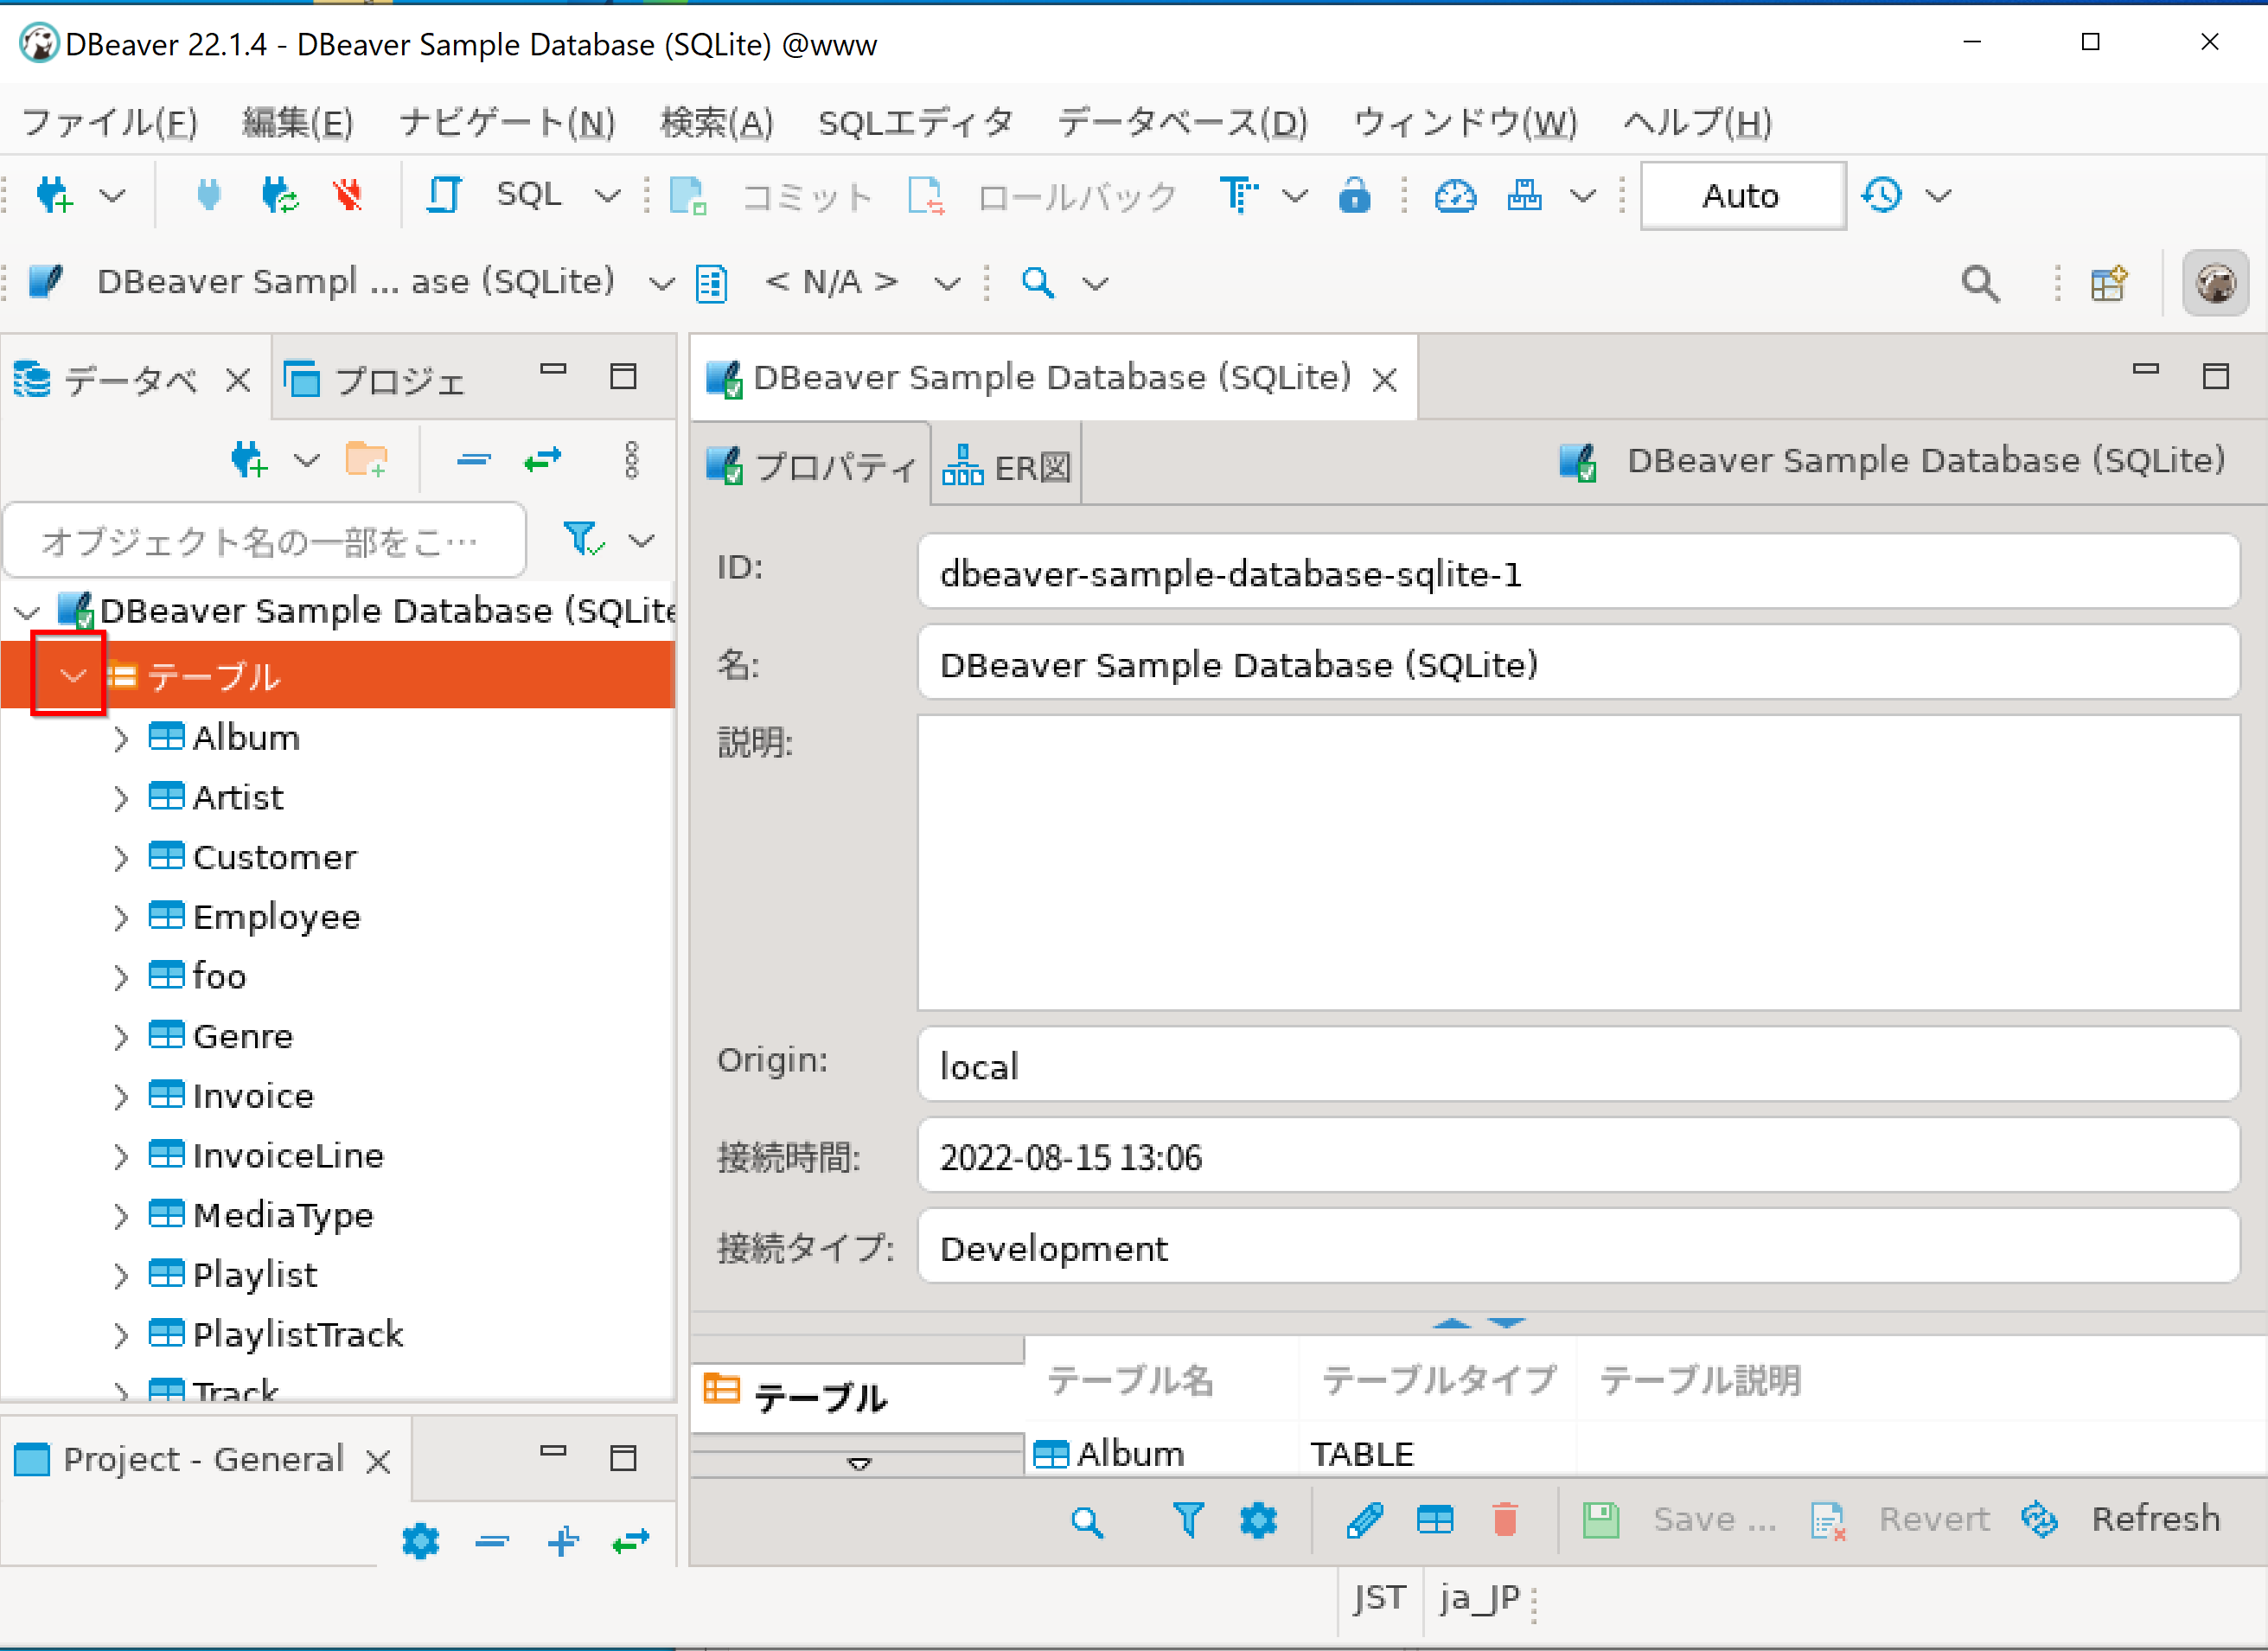The image size is (2268, 1651).
Task: Click the Refresh button
Action: click(x=2120, y=1520)
